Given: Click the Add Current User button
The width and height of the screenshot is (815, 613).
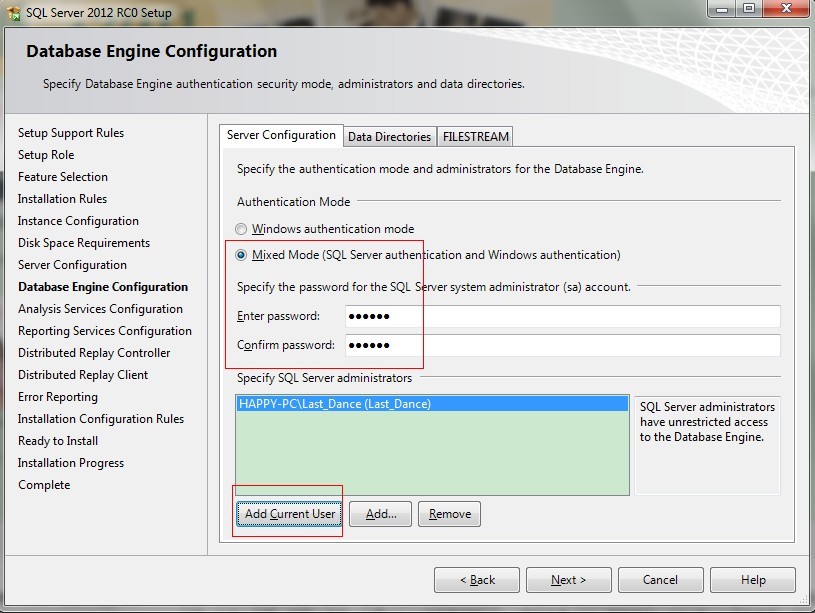Looking at the screenshot, I should [290, 514].
